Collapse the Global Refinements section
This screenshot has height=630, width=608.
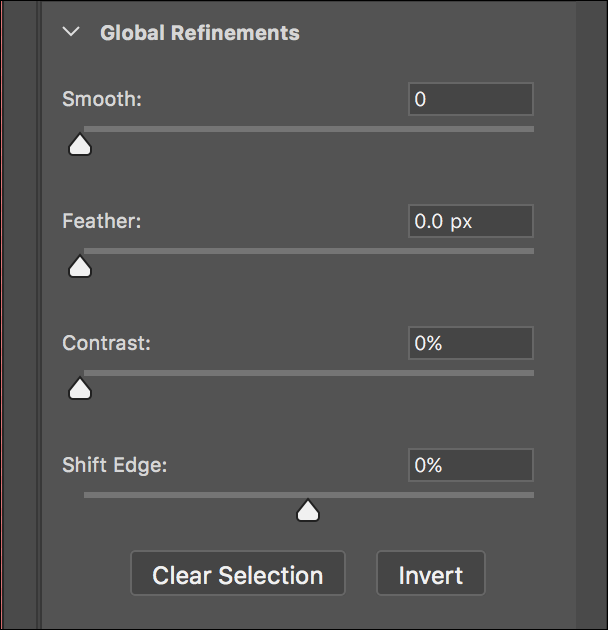[x=71, y=32]
